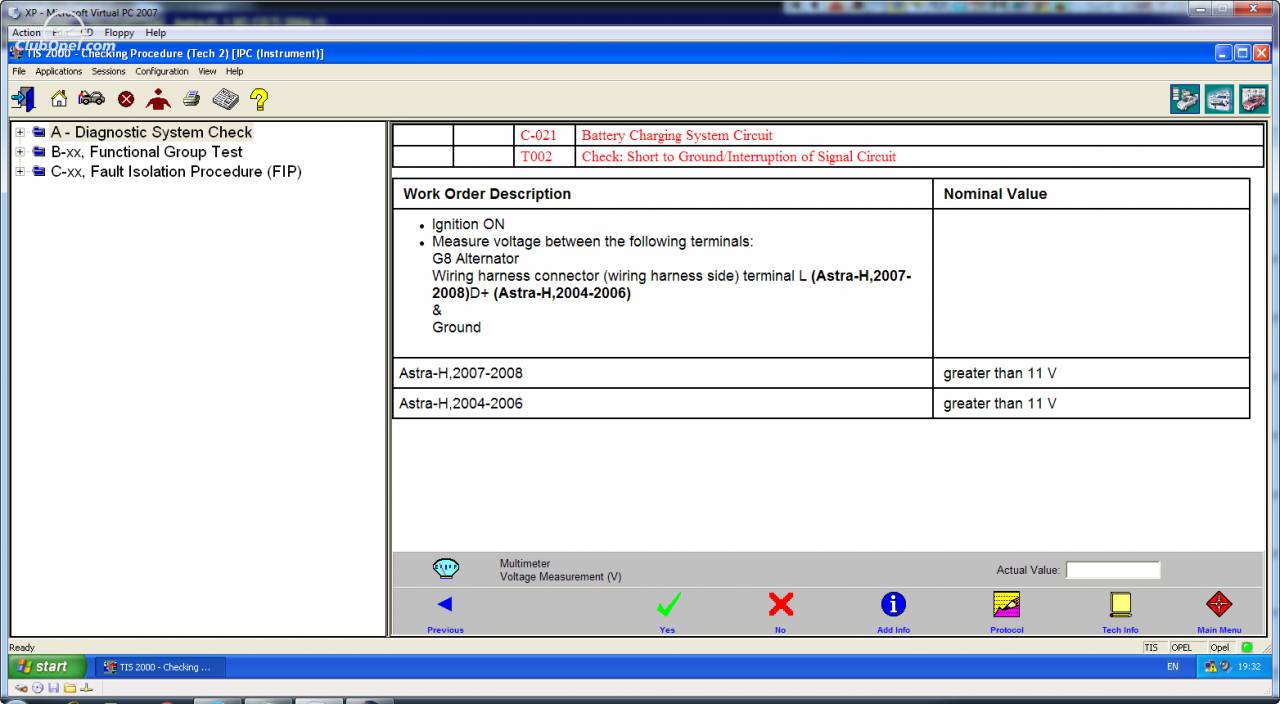Image resolution: width=1280 pixels, height=704 pixels.
Task: Click the red circle X stop icon
Action: tap(126, 99)
